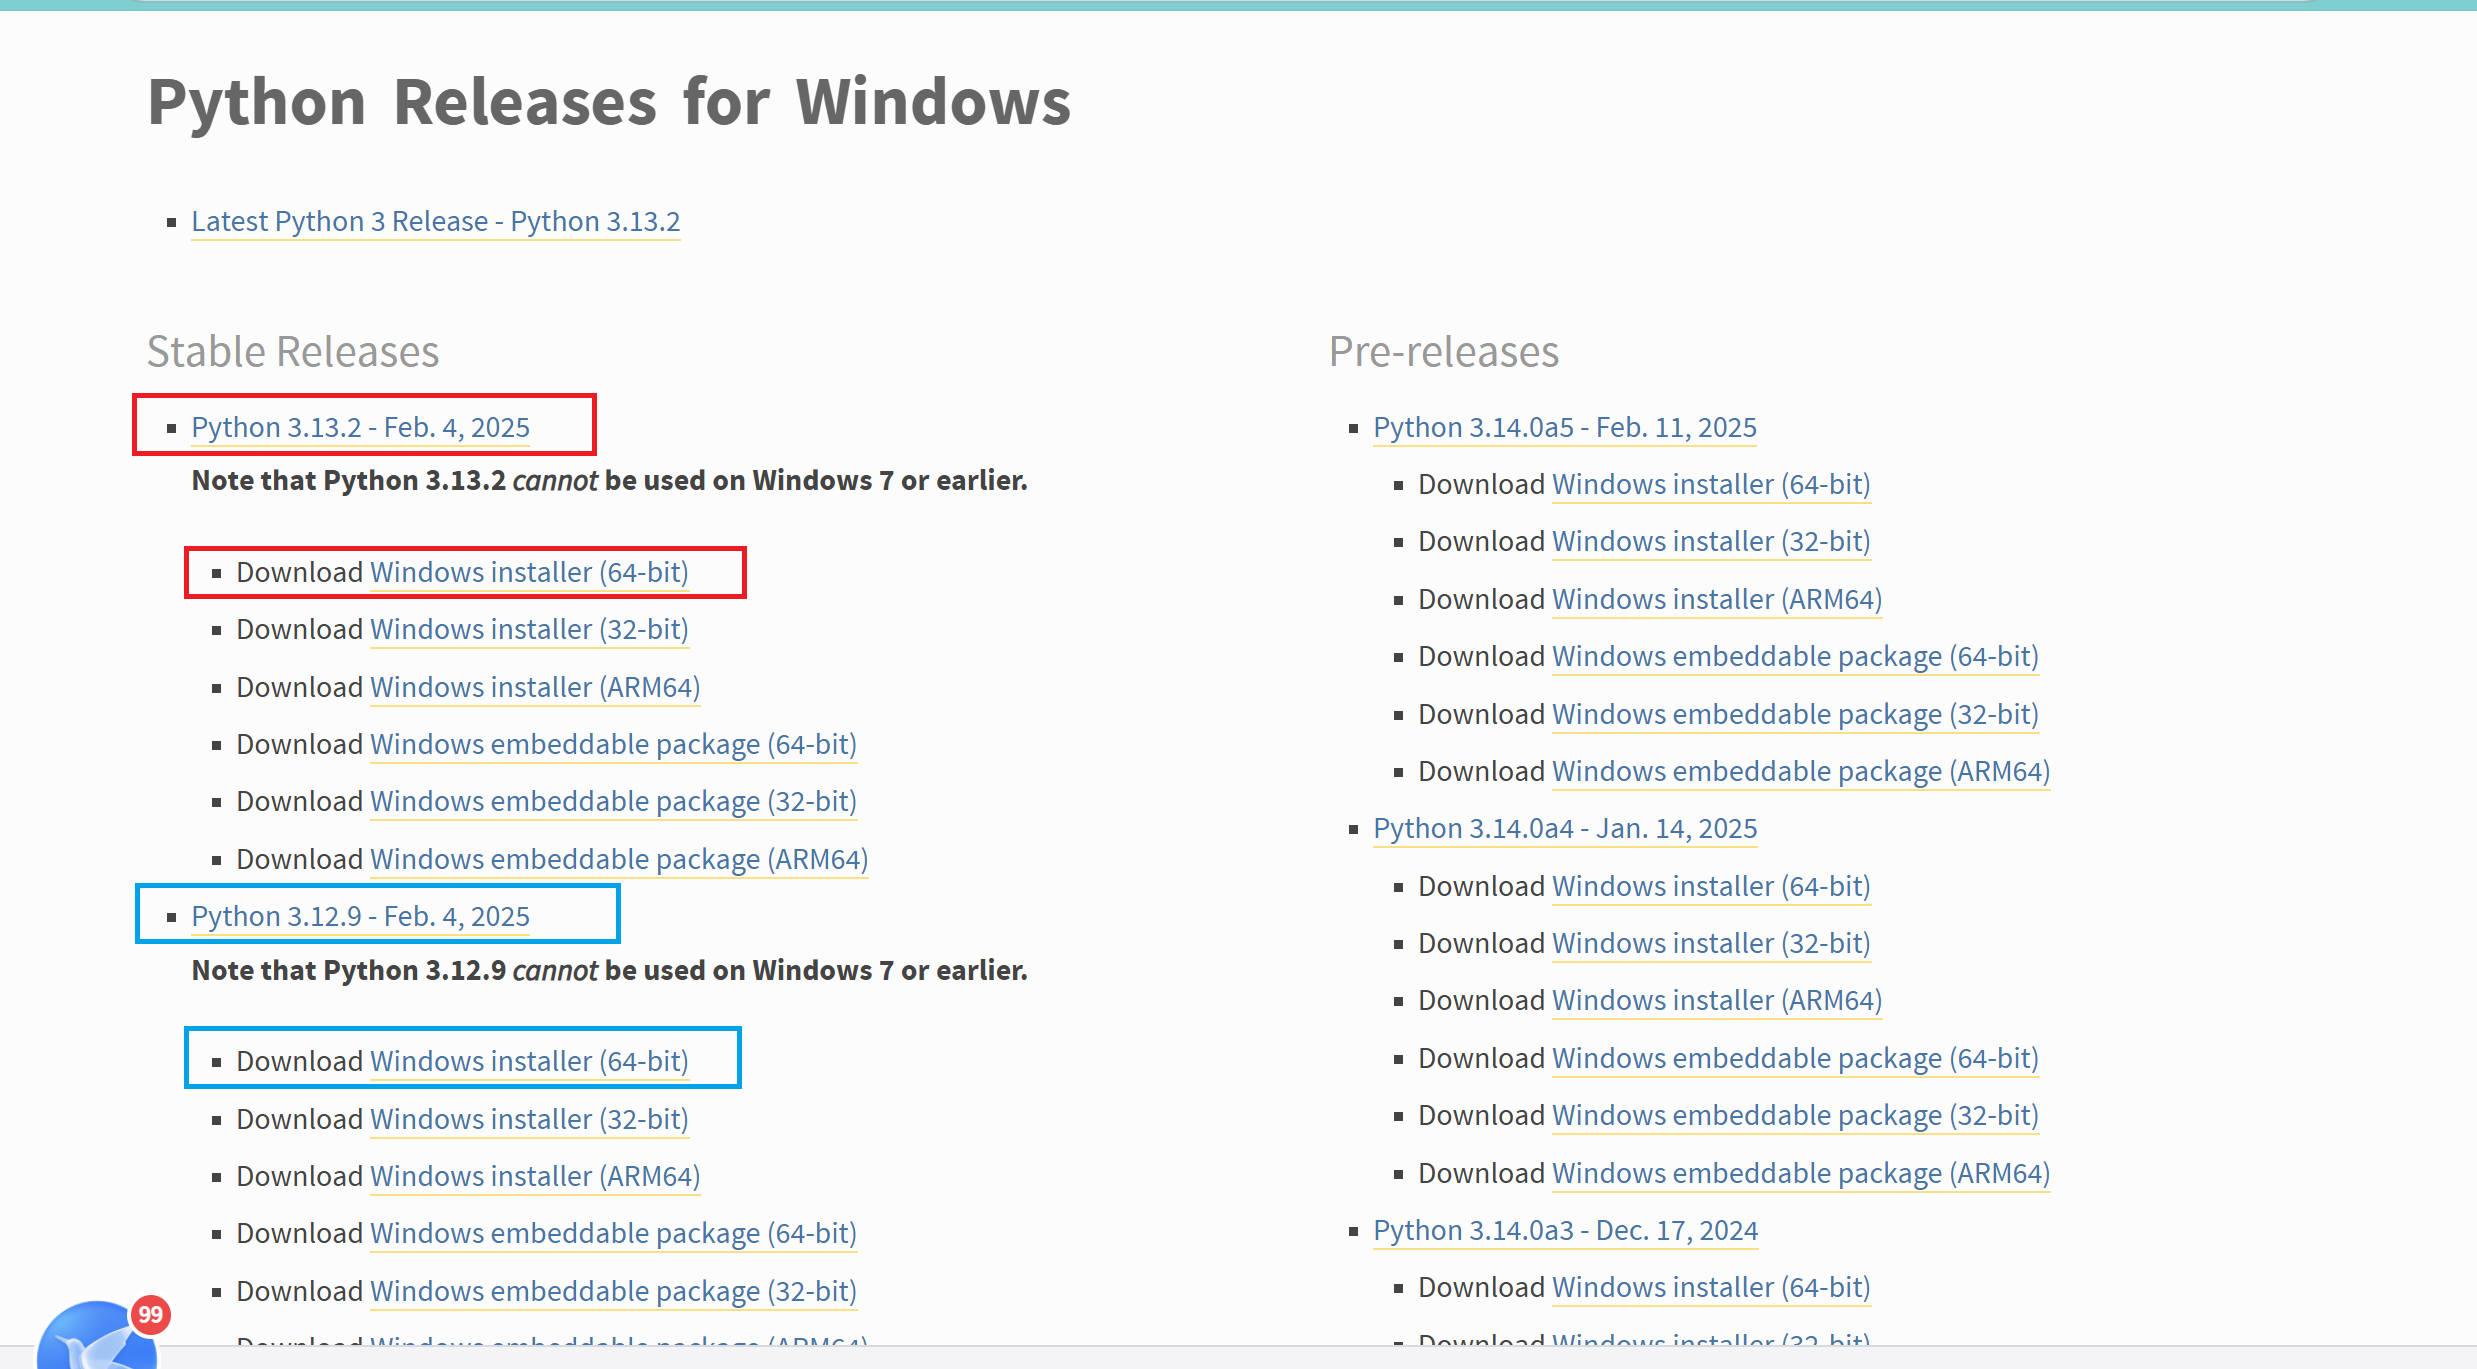This screenshot has width=2477, height=1369.
Task: Open Python 3.14.0a3 - Dec. 17, 2024 pre-release
Action: point(1565,1230)
